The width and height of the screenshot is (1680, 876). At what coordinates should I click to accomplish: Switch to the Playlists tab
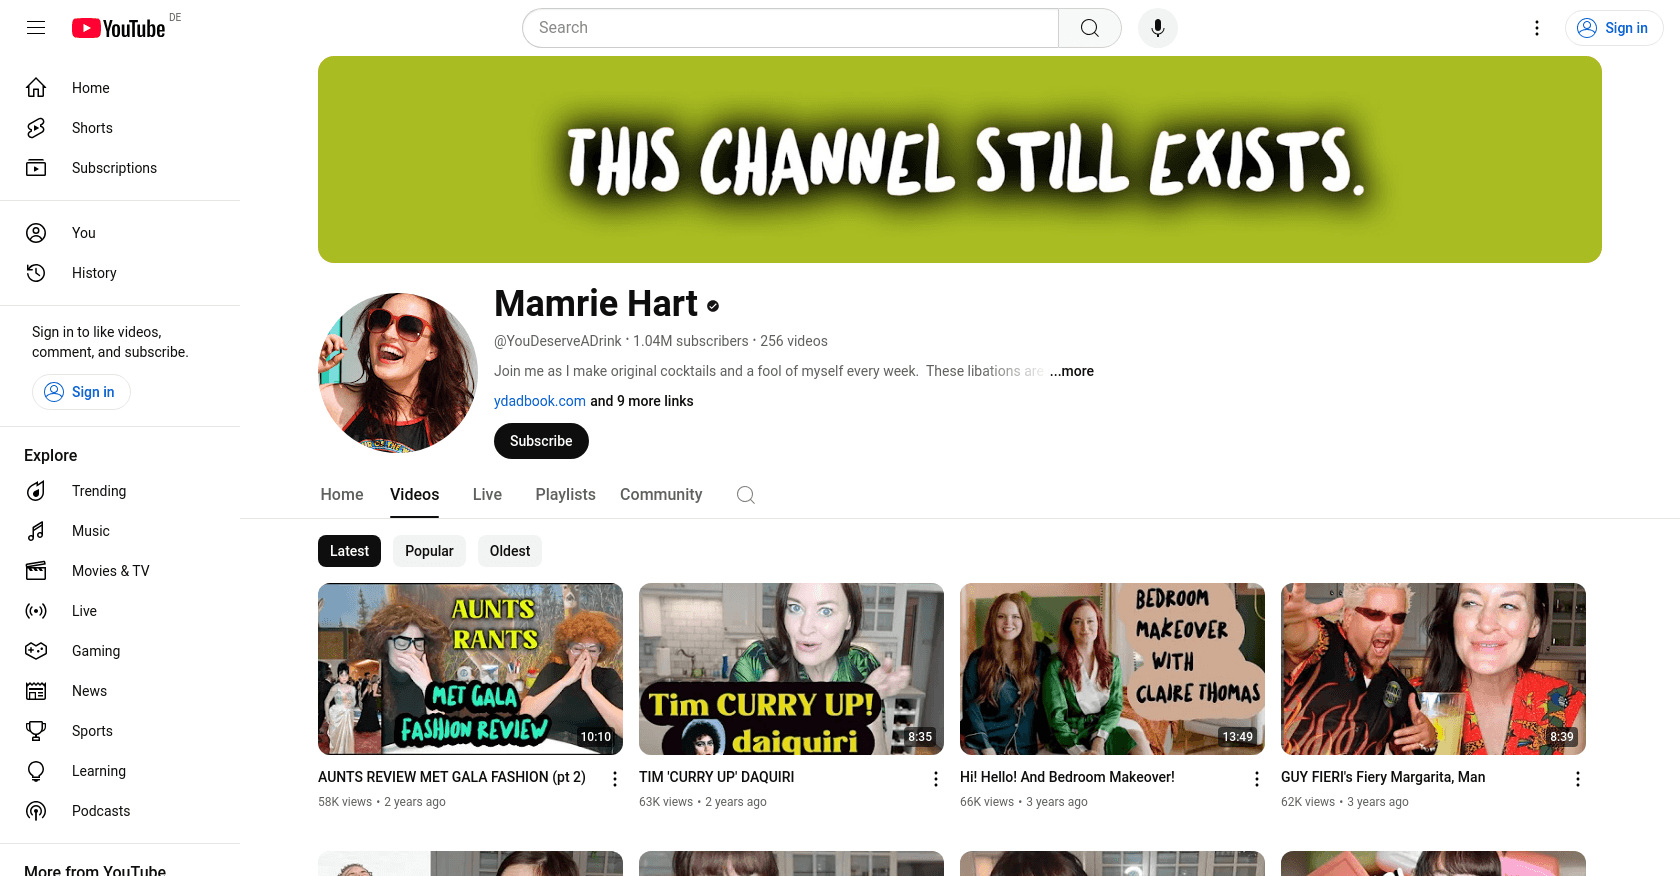click(565, 495)
